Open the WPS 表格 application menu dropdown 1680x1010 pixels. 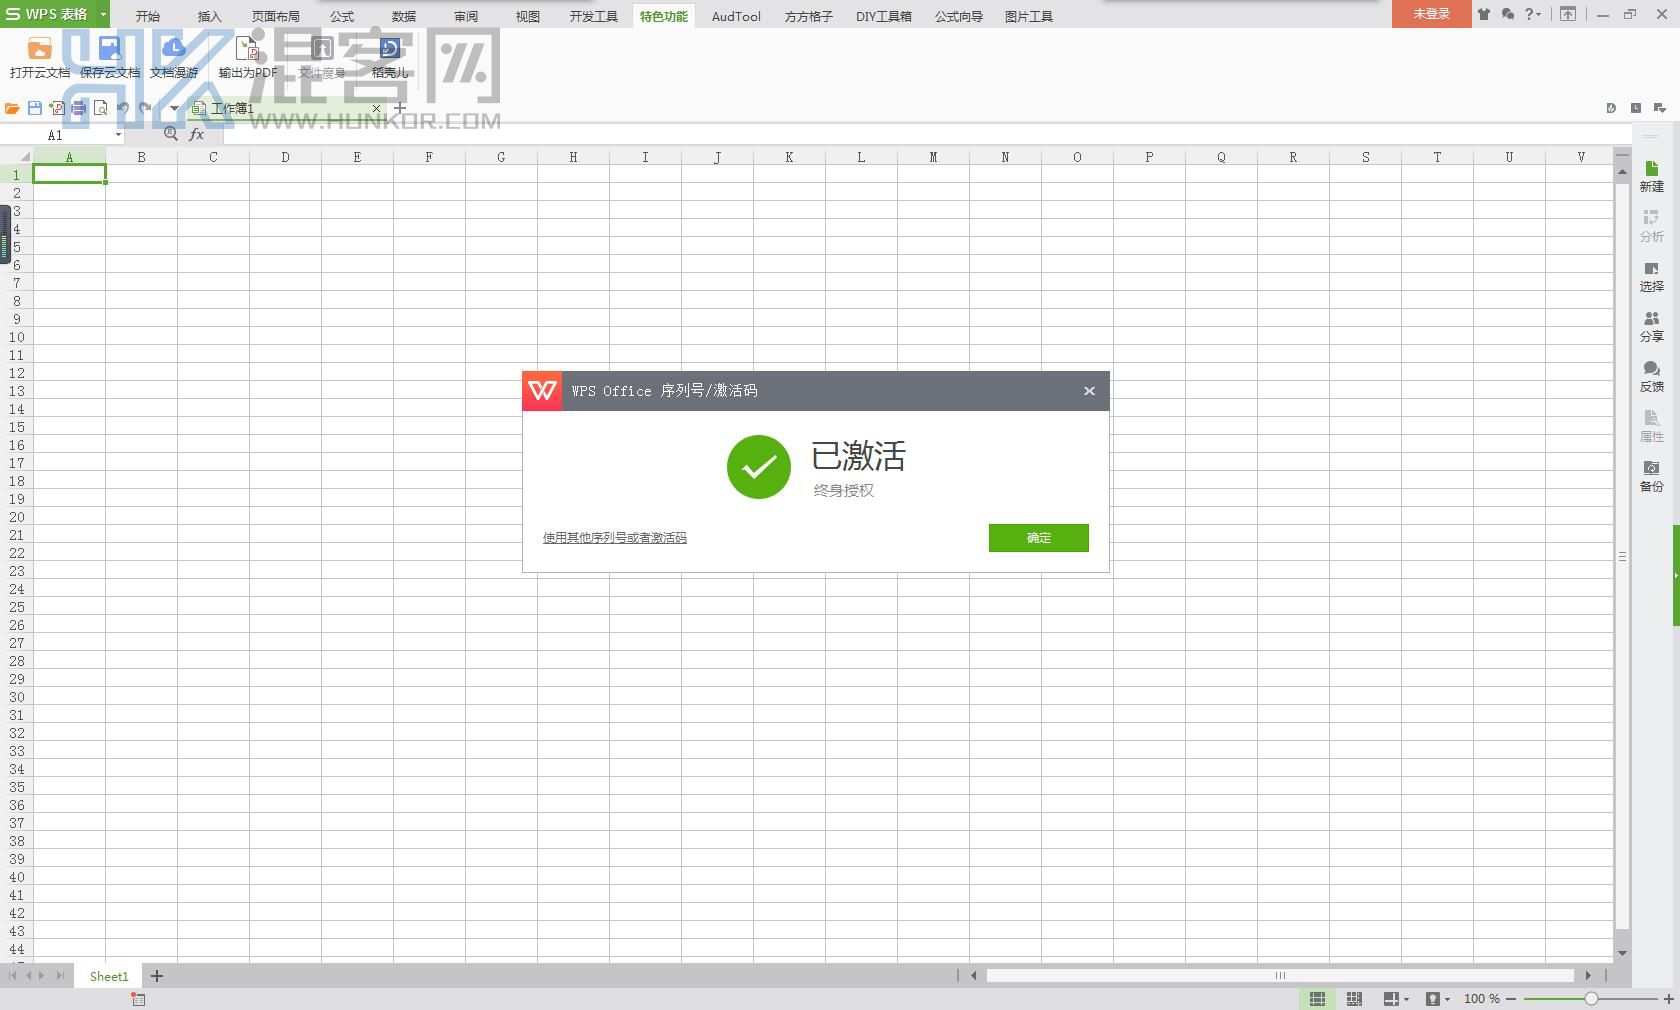pyautogui.click(x=103, y=14)
